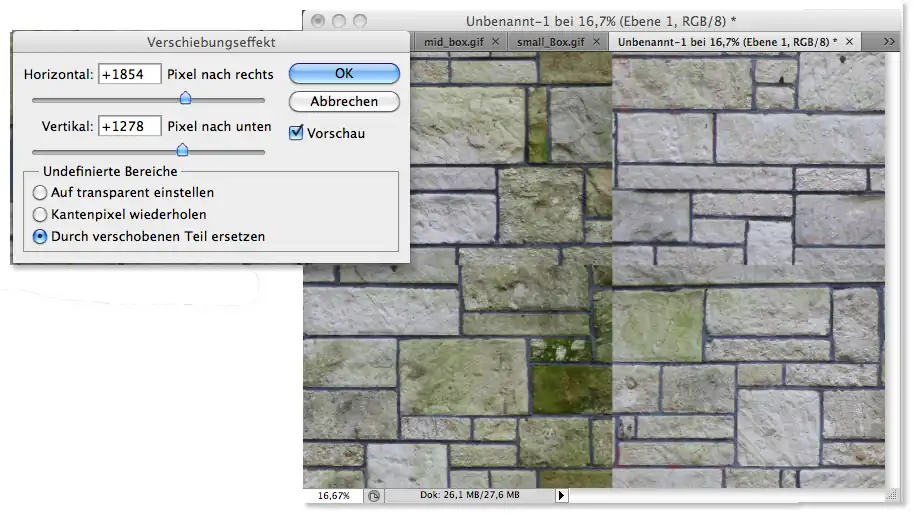Viewport: 914px width, 519px height.
Task: Click the Vertikal offset input field
Action: tap(130, 126)
